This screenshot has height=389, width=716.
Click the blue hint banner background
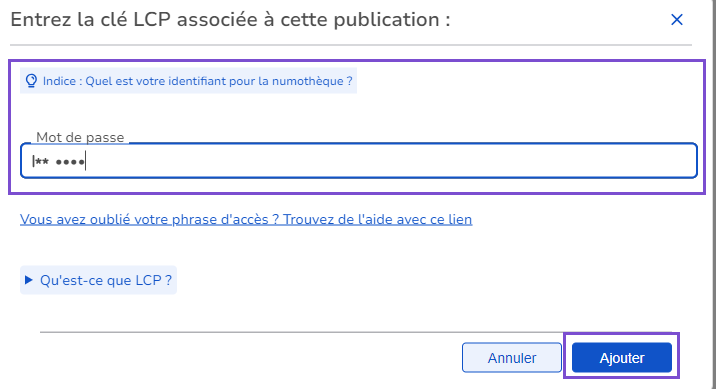point(188,81)
